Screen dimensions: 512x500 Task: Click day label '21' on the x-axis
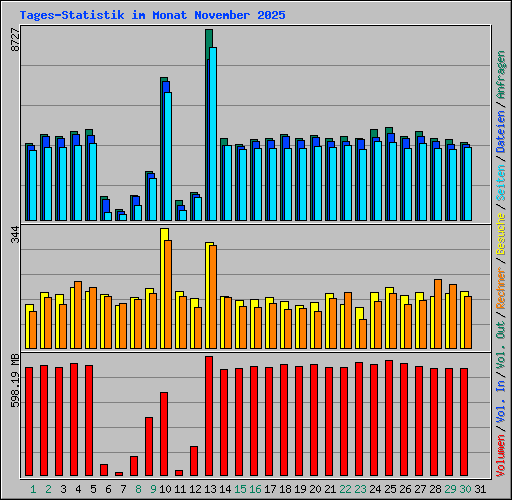(x=330, y=489)
